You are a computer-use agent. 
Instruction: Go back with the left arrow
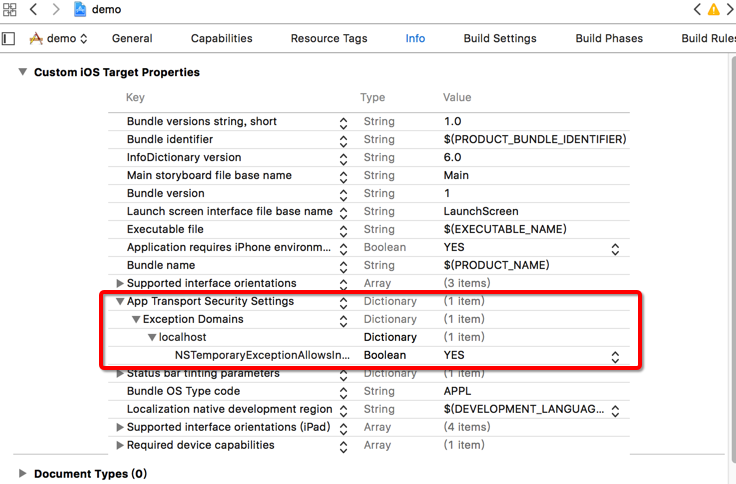(33, 10)
